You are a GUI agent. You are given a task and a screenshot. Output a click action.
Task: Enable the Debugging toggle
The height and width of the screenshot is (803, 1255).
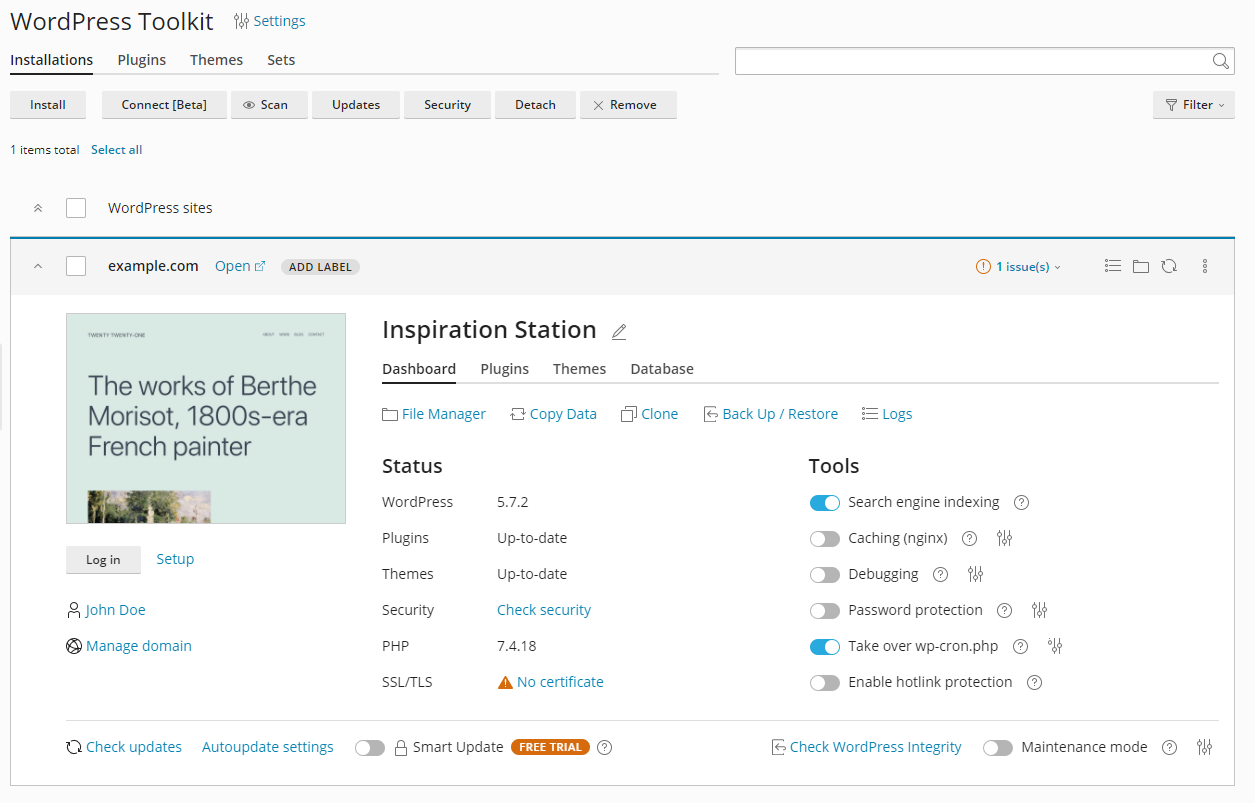[825, 575]
